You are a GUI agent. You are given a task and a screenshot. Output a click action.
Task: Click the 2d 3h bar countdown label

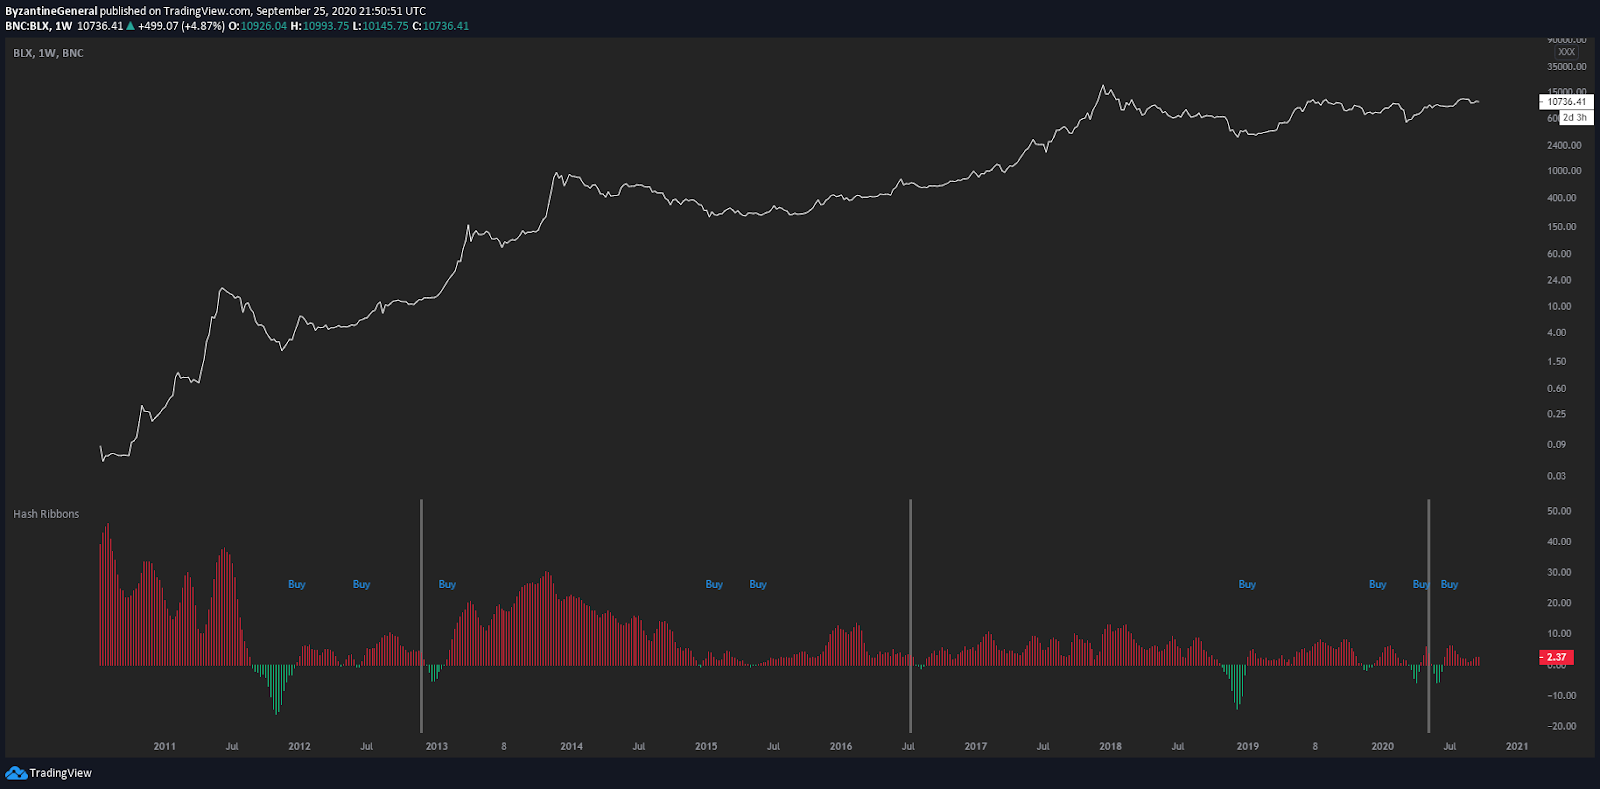1575,118
